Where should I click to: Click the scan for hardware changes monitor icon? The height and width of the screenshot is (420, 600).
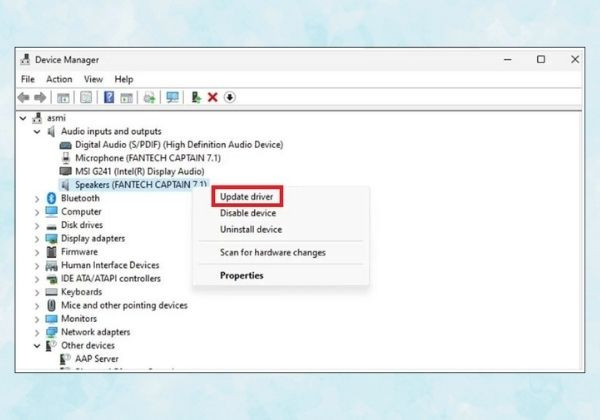click(x=172, y=97)
